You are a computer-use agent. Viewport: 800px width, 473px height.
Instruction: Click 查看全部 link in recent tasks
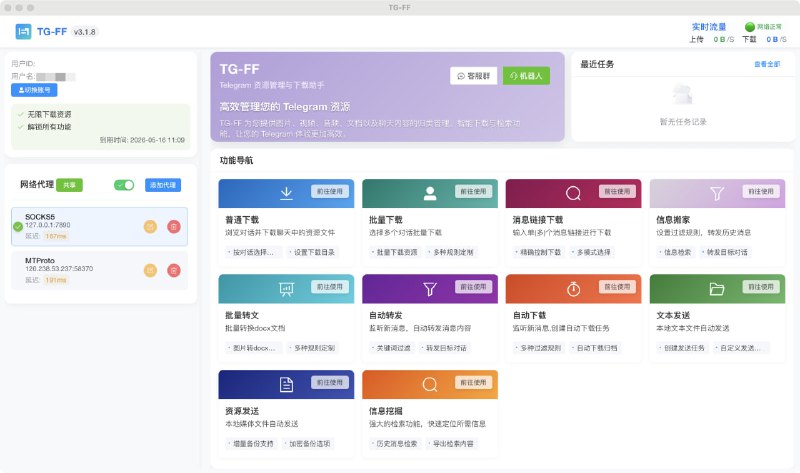tap(767, 64)
